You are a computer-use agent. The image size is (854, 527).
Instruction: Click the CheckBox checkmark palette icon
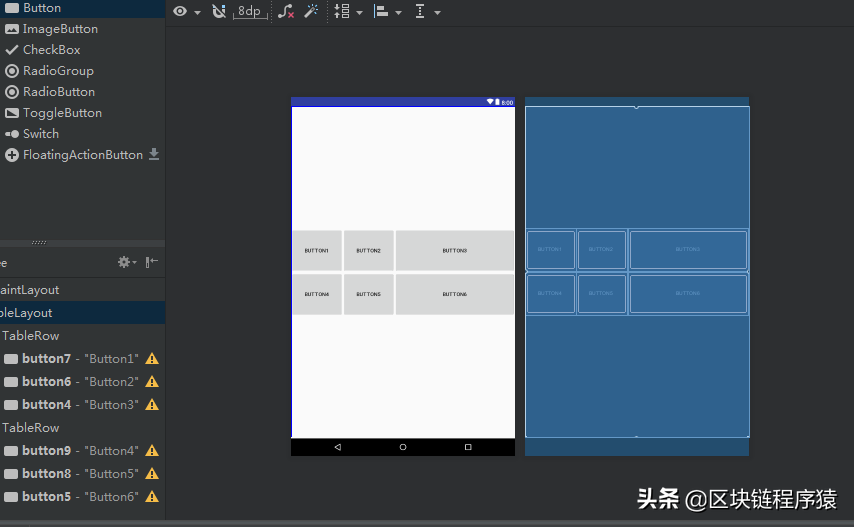pos(11,50)
